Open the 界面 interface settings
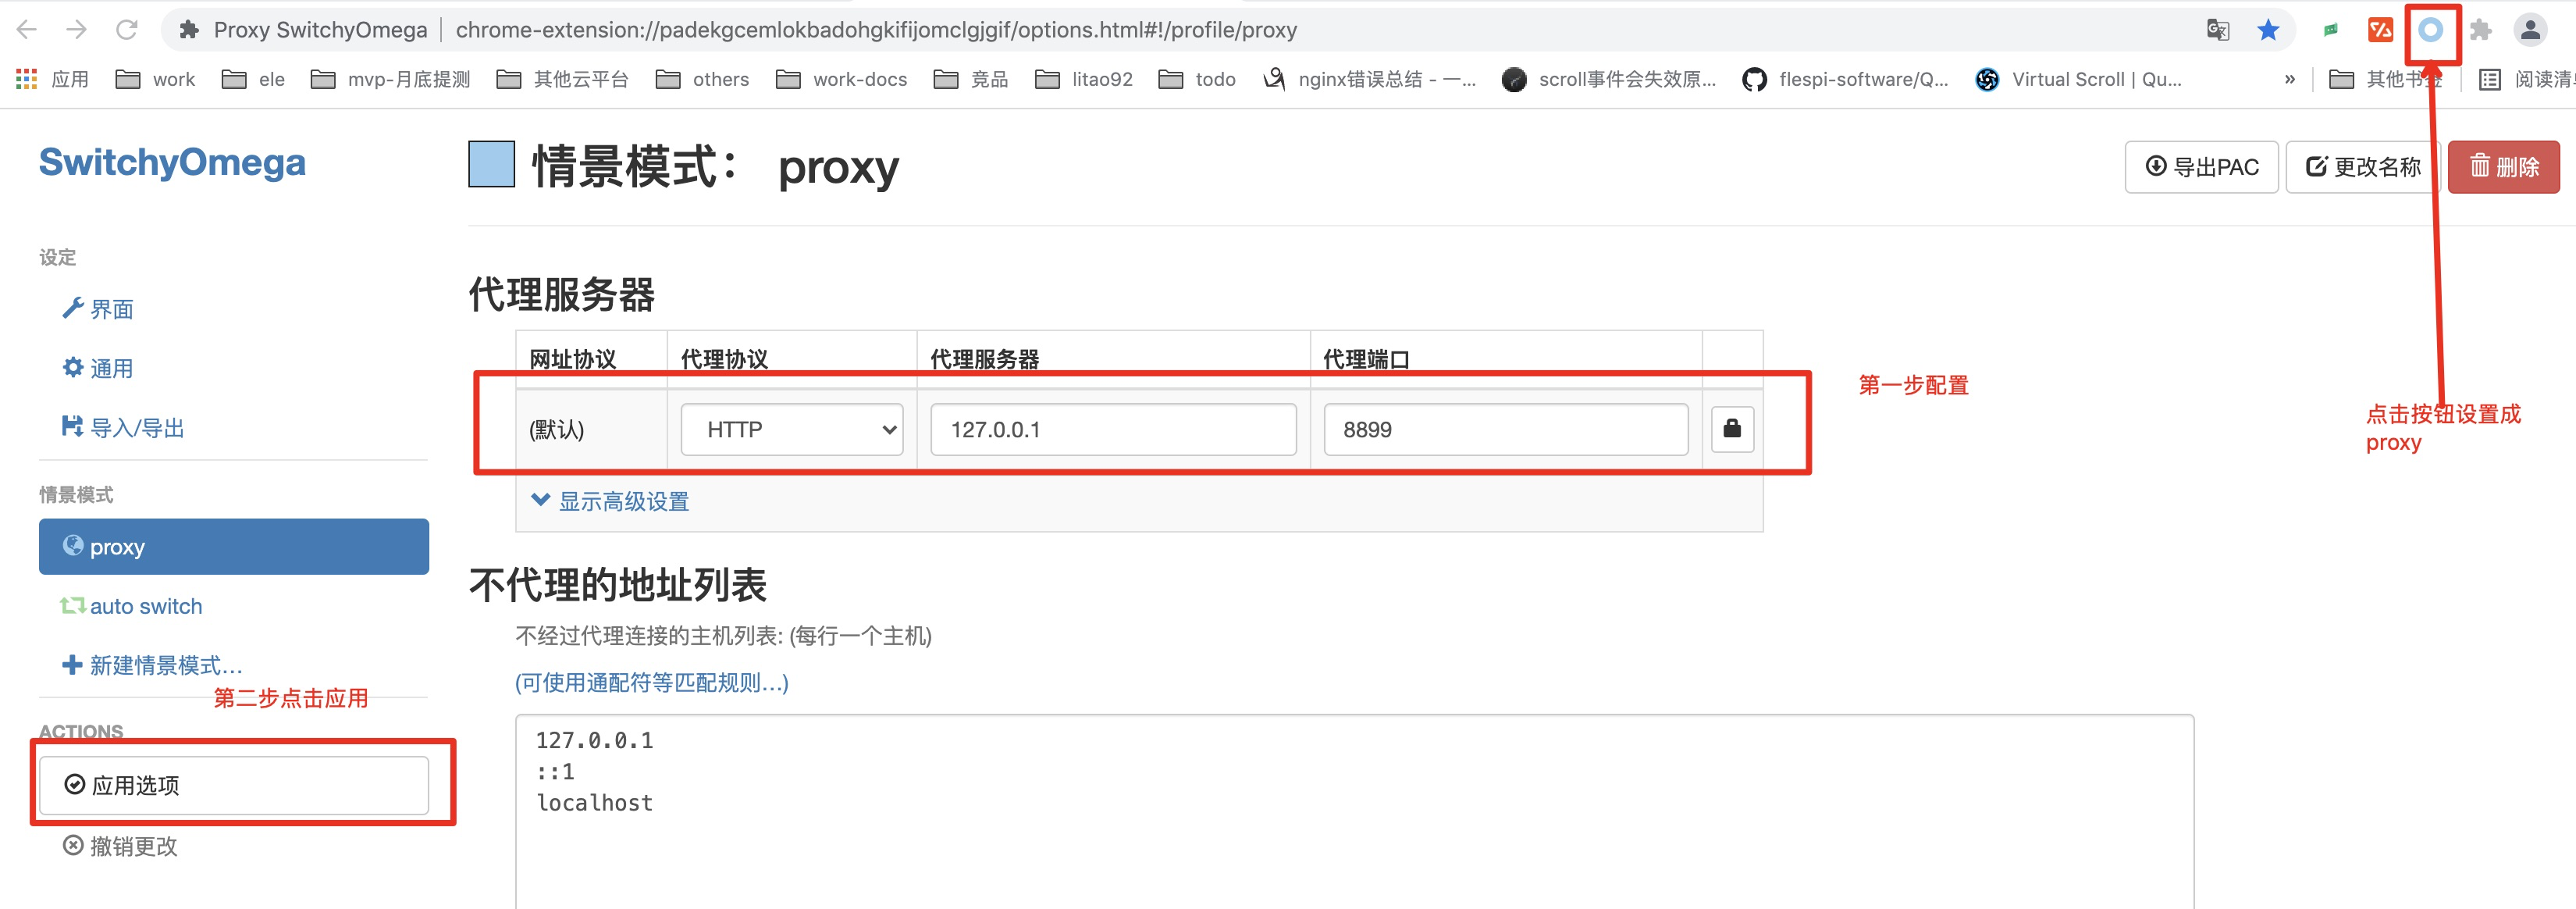Viewport: 2576px width, 909px height. click(x=110, y=309)
